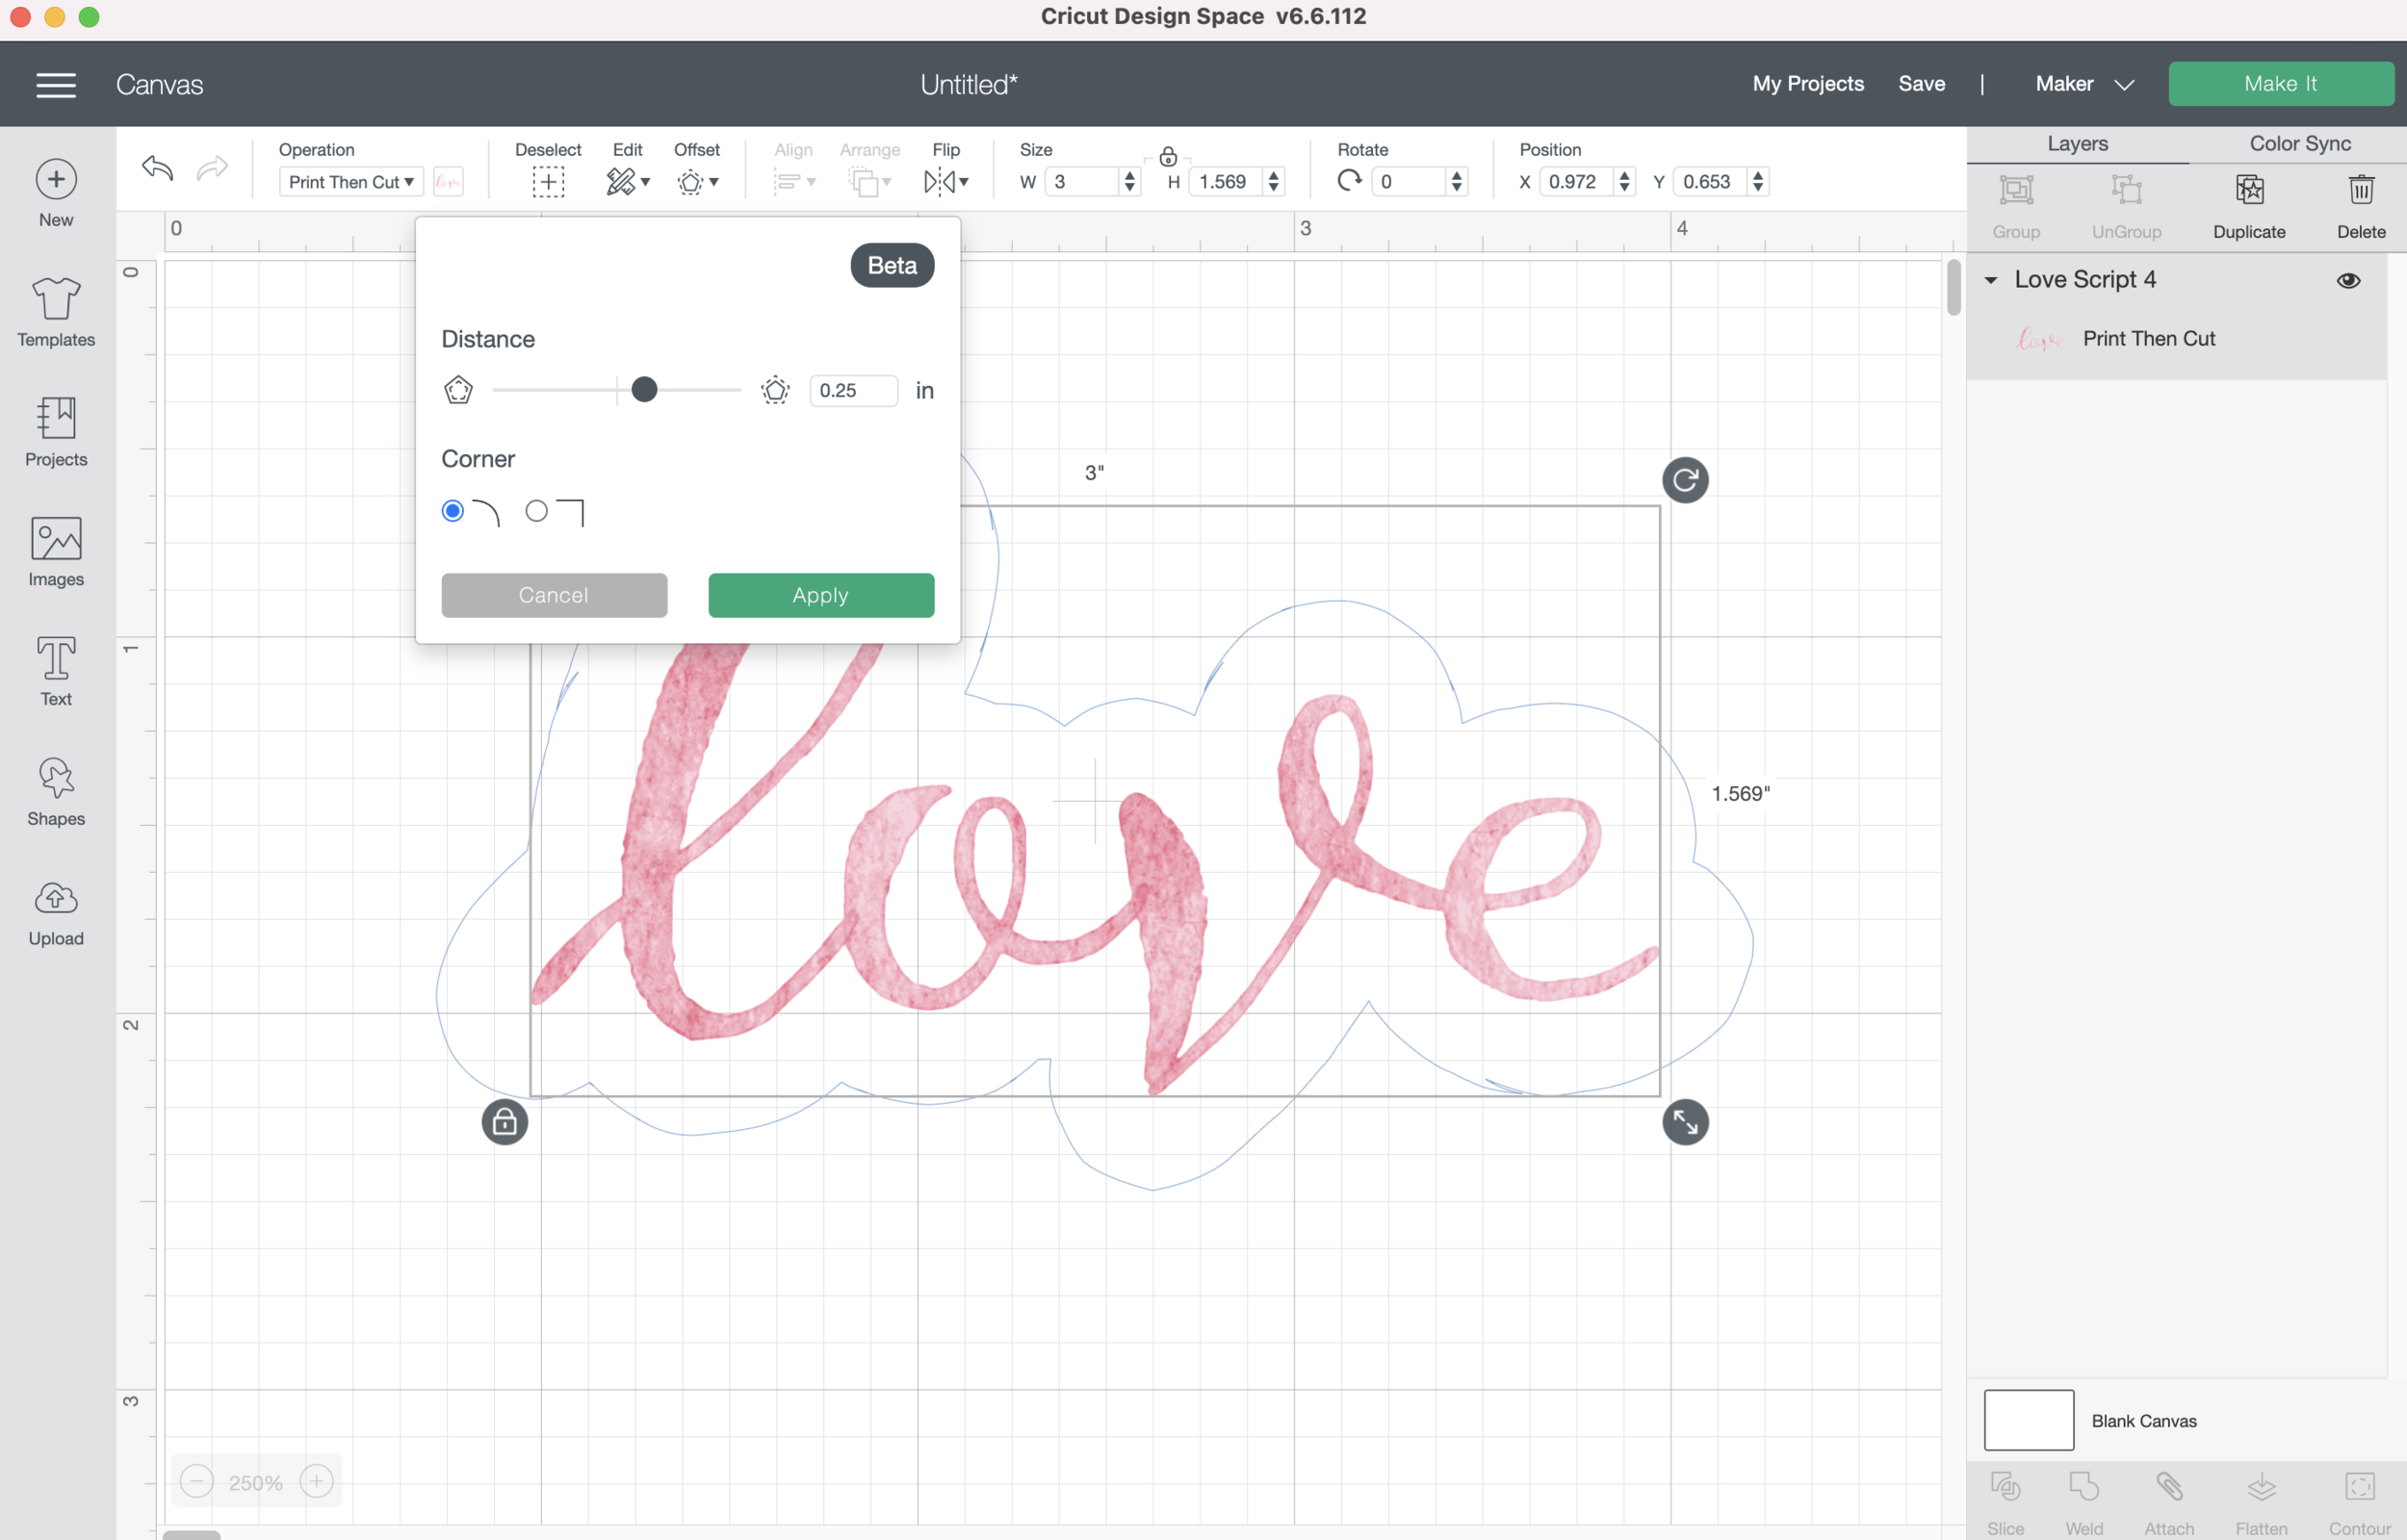
Task: Click the Make It button
Action: 2280,84
